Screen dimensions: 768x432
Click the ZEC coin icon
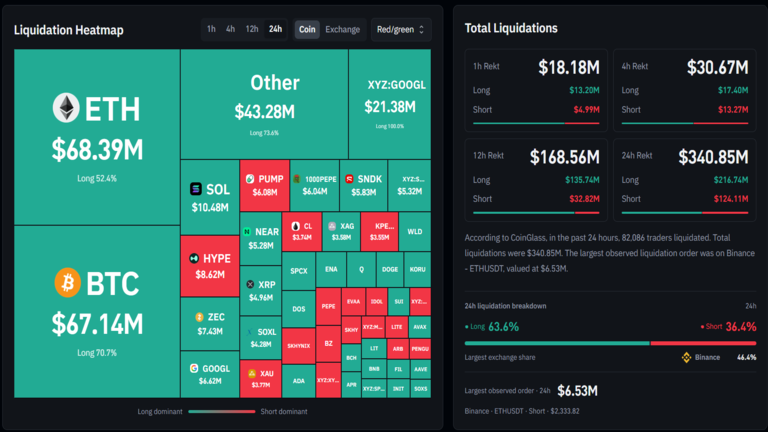(x=199, y=317)
